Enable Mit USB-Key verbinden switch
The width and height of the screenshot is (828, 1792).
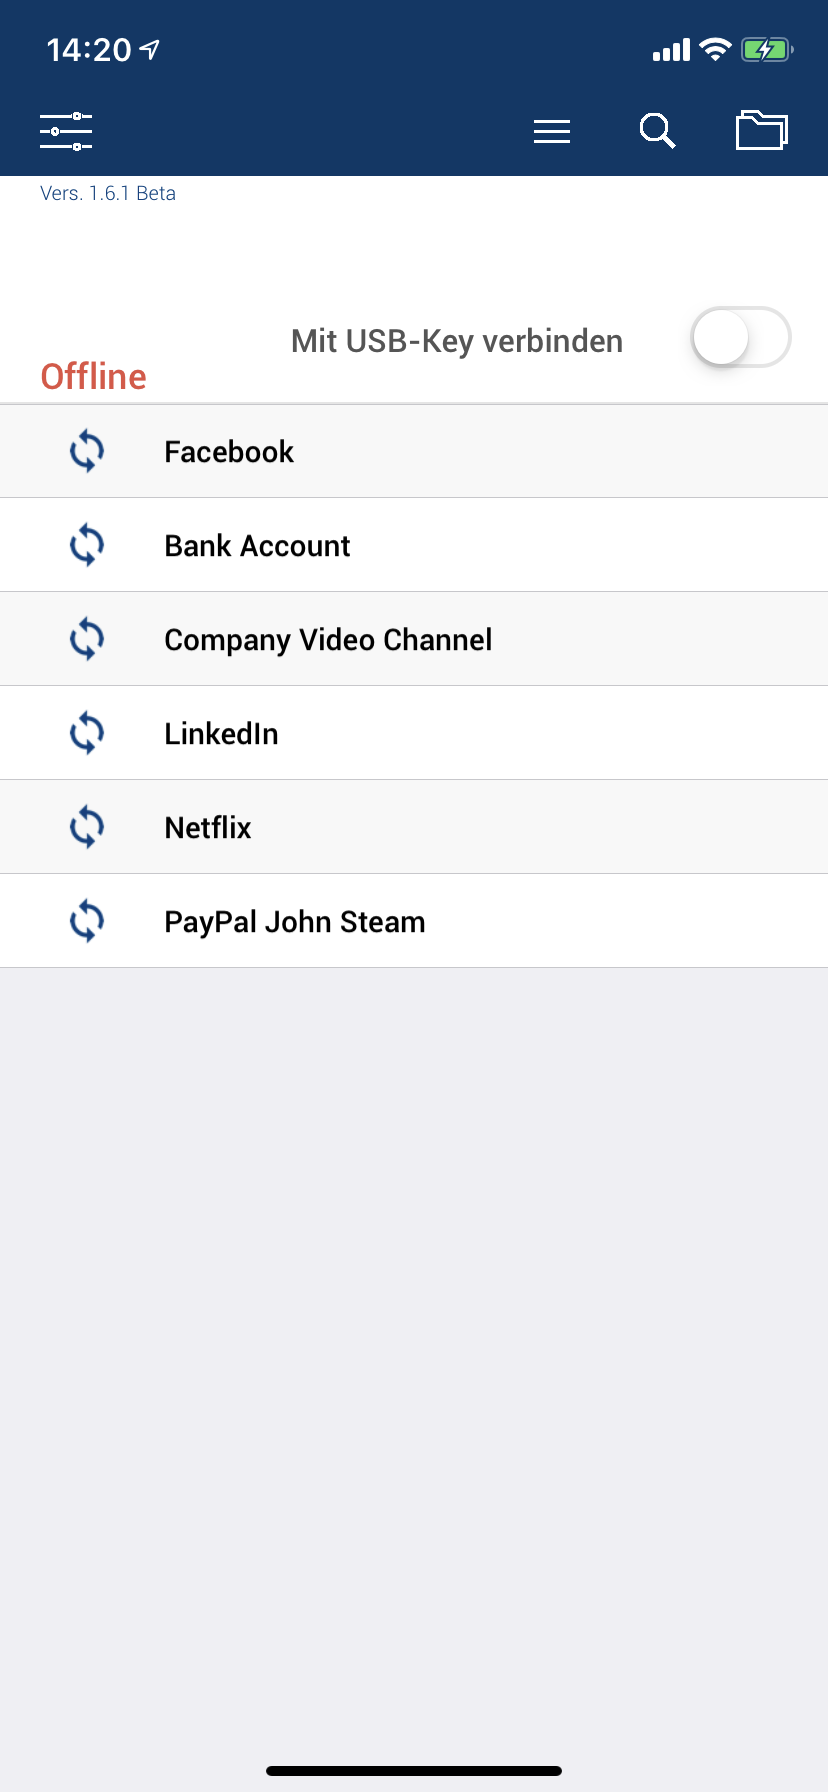click(740, 338)
